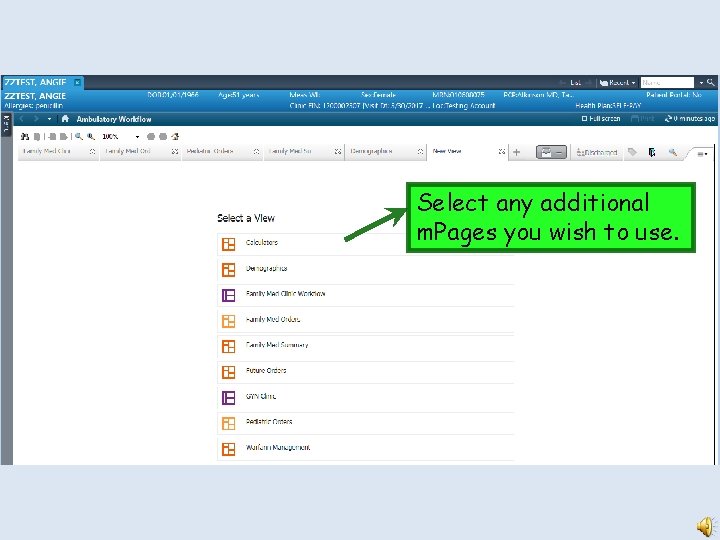Screen dimensions: 720x540
Task: Open the dropdown arrow beside Name search field
Action: pyautogui.click(x=701, y=83)
